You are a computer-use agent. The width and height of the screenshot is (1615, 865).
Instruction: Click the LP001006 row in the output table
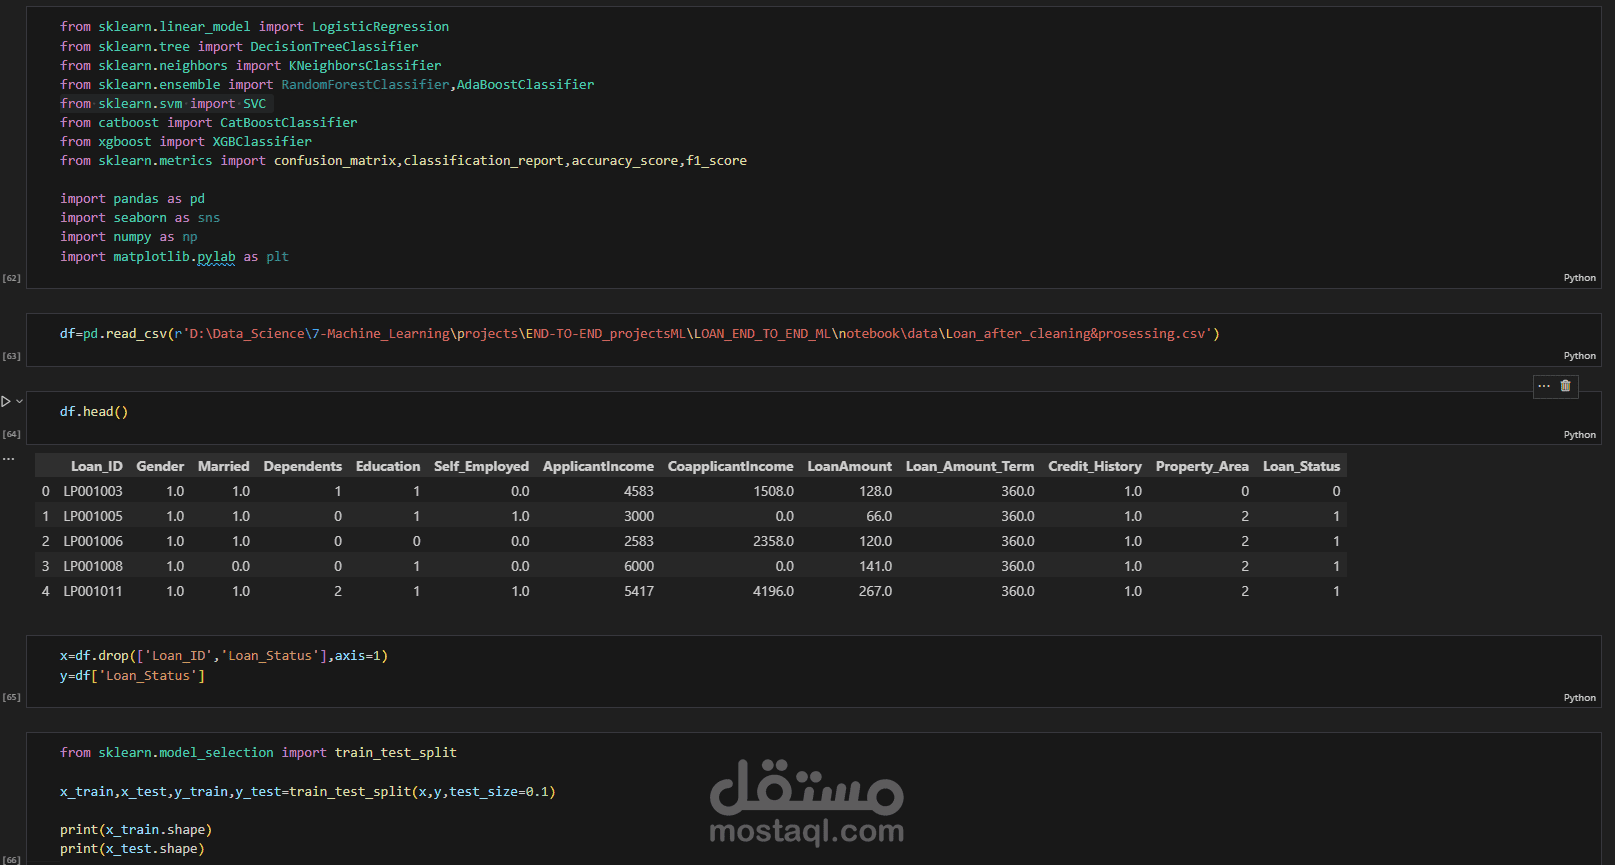click(691, 541)
